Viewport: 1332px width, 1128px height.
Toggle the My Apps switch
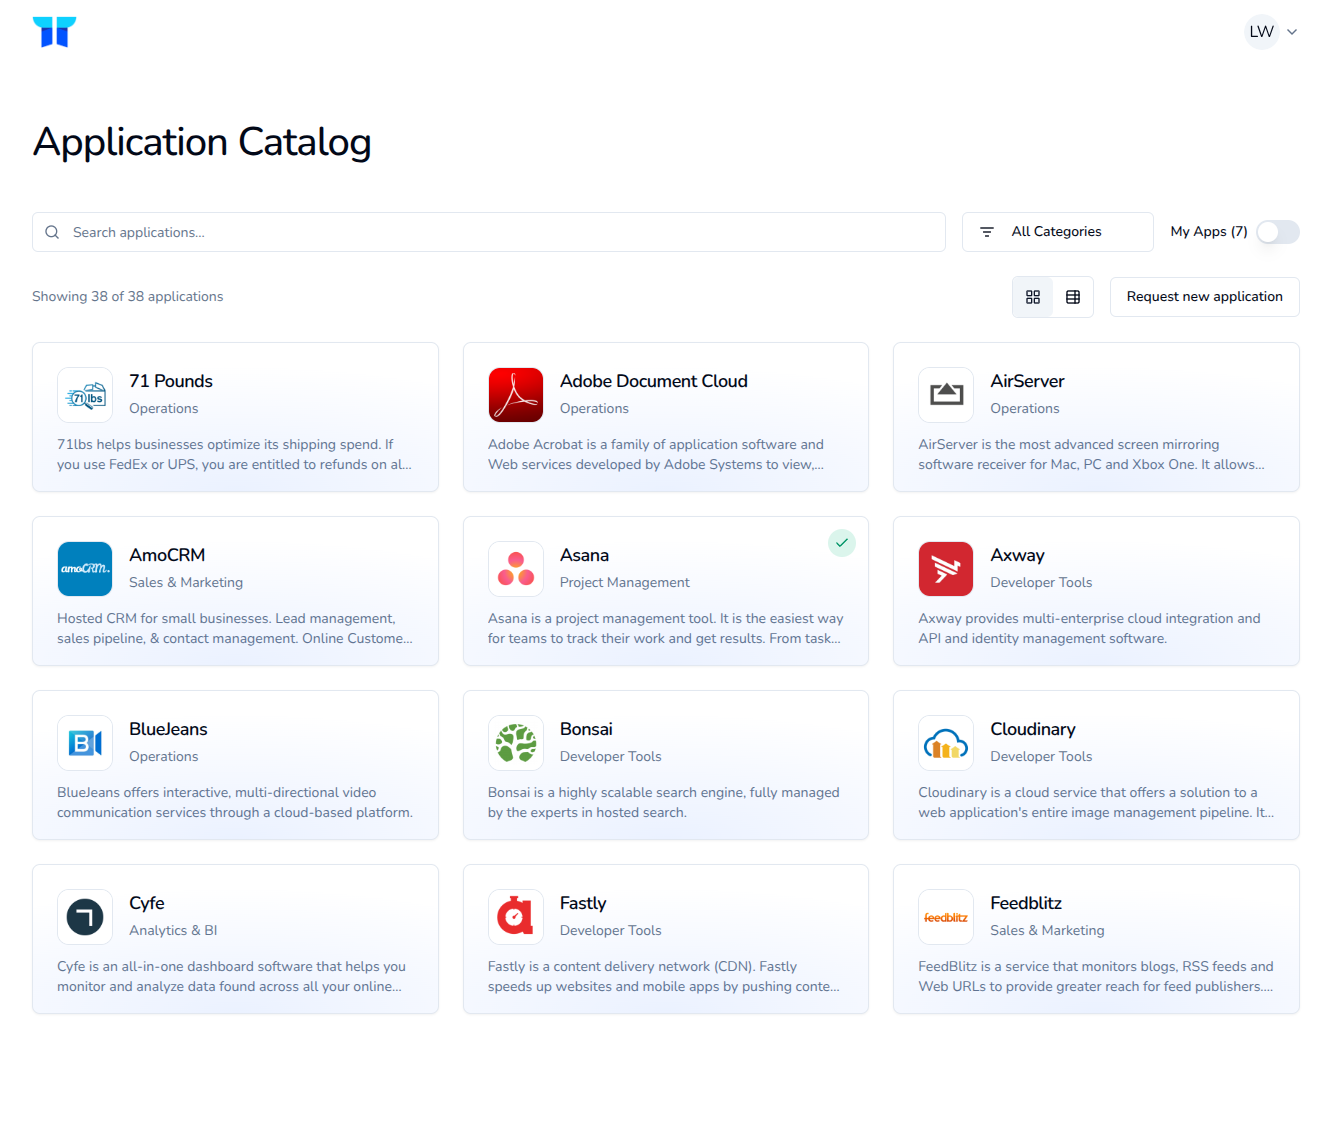click(1278, 232)
